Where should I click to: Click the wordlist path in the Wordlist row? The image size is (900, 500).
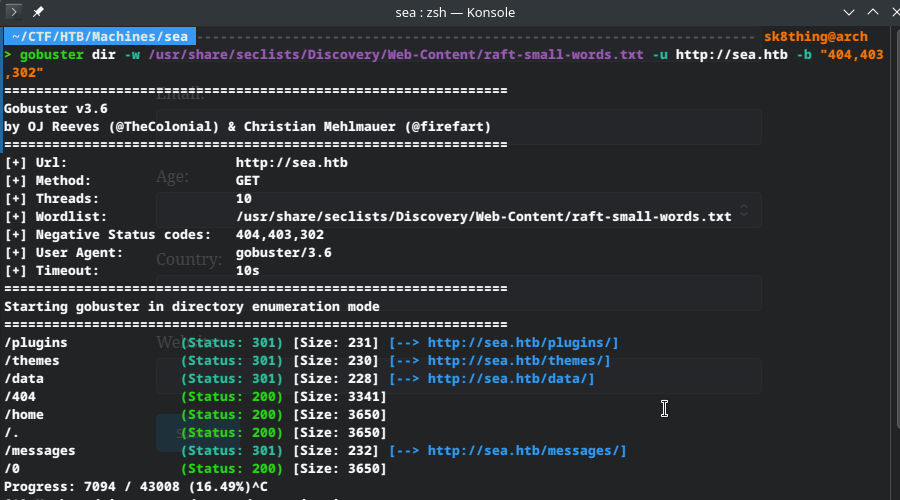click(483, 217)
